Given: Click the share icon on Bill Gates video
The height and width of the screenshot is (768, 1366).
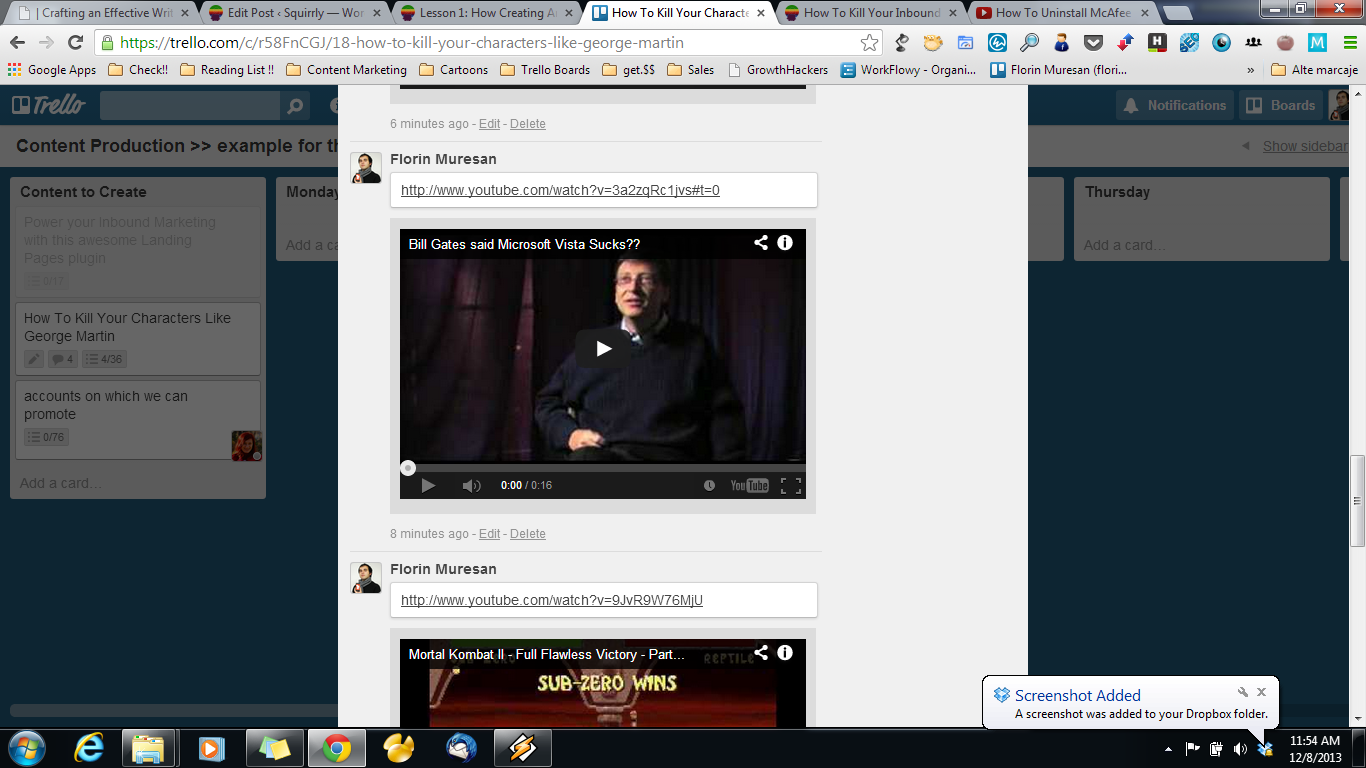Looking at the screenshot, I should pos(761,243).
